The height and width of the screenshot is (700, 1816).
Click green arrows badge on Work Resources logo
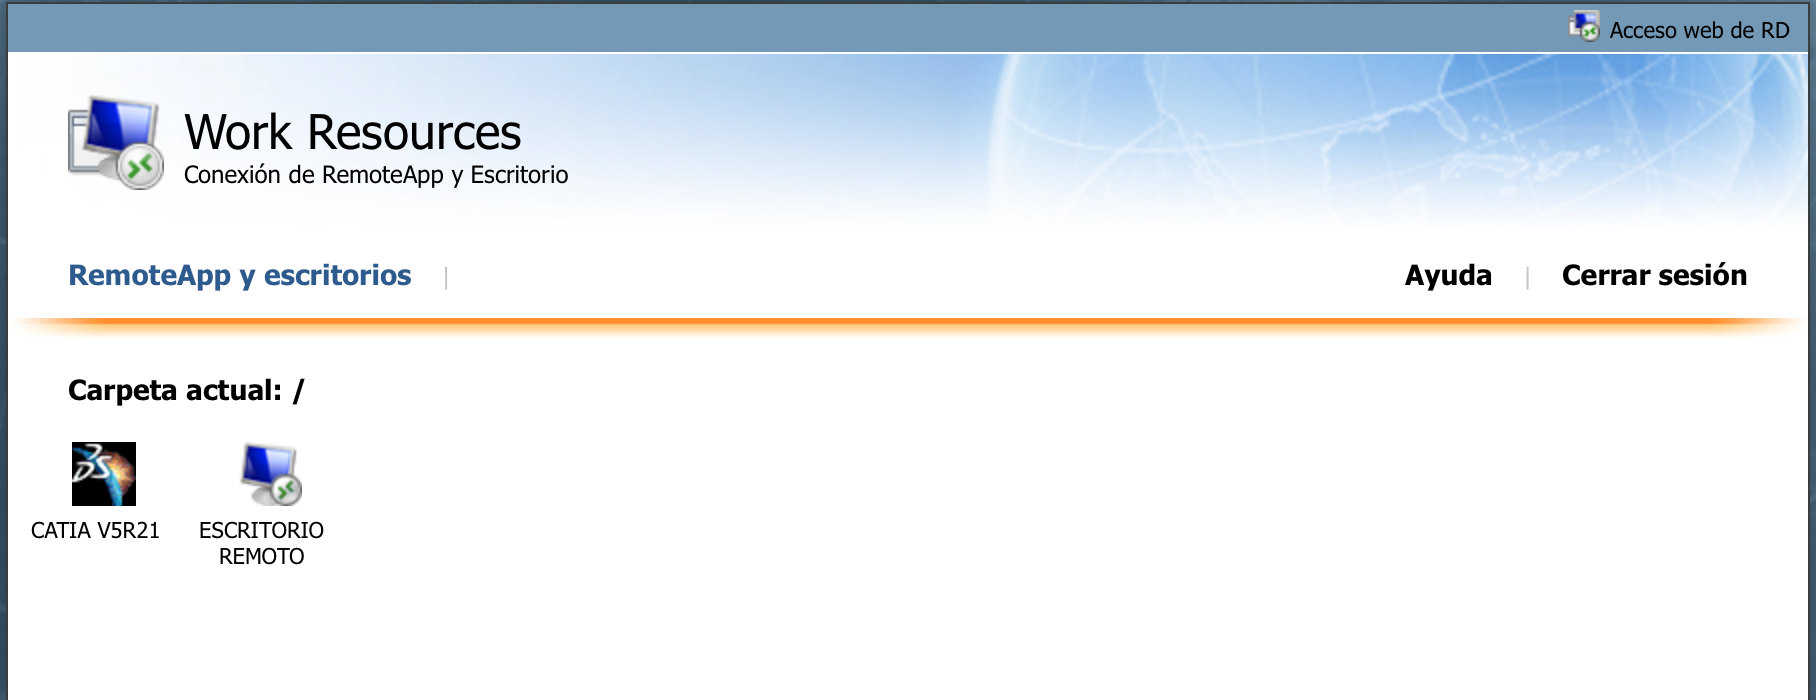[140, 166]
